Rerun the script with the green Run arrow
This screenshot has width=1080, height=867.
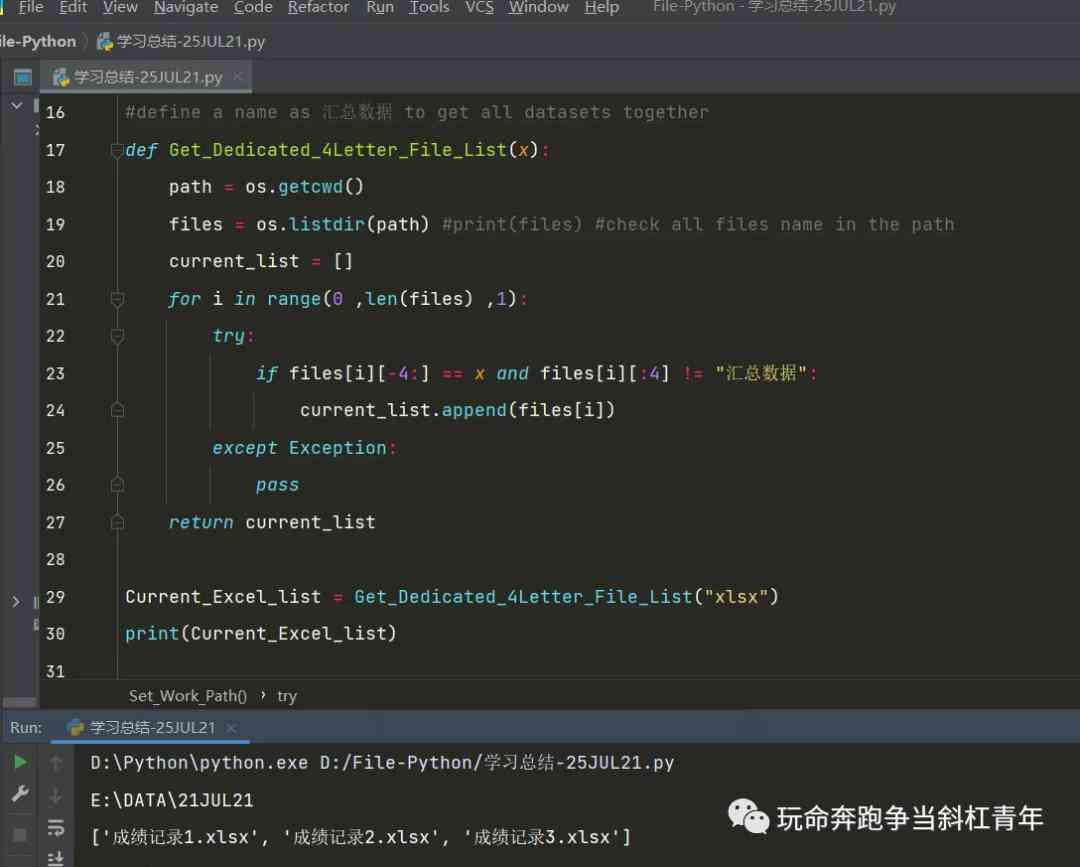pyautogui.click(x=20, y=762)
